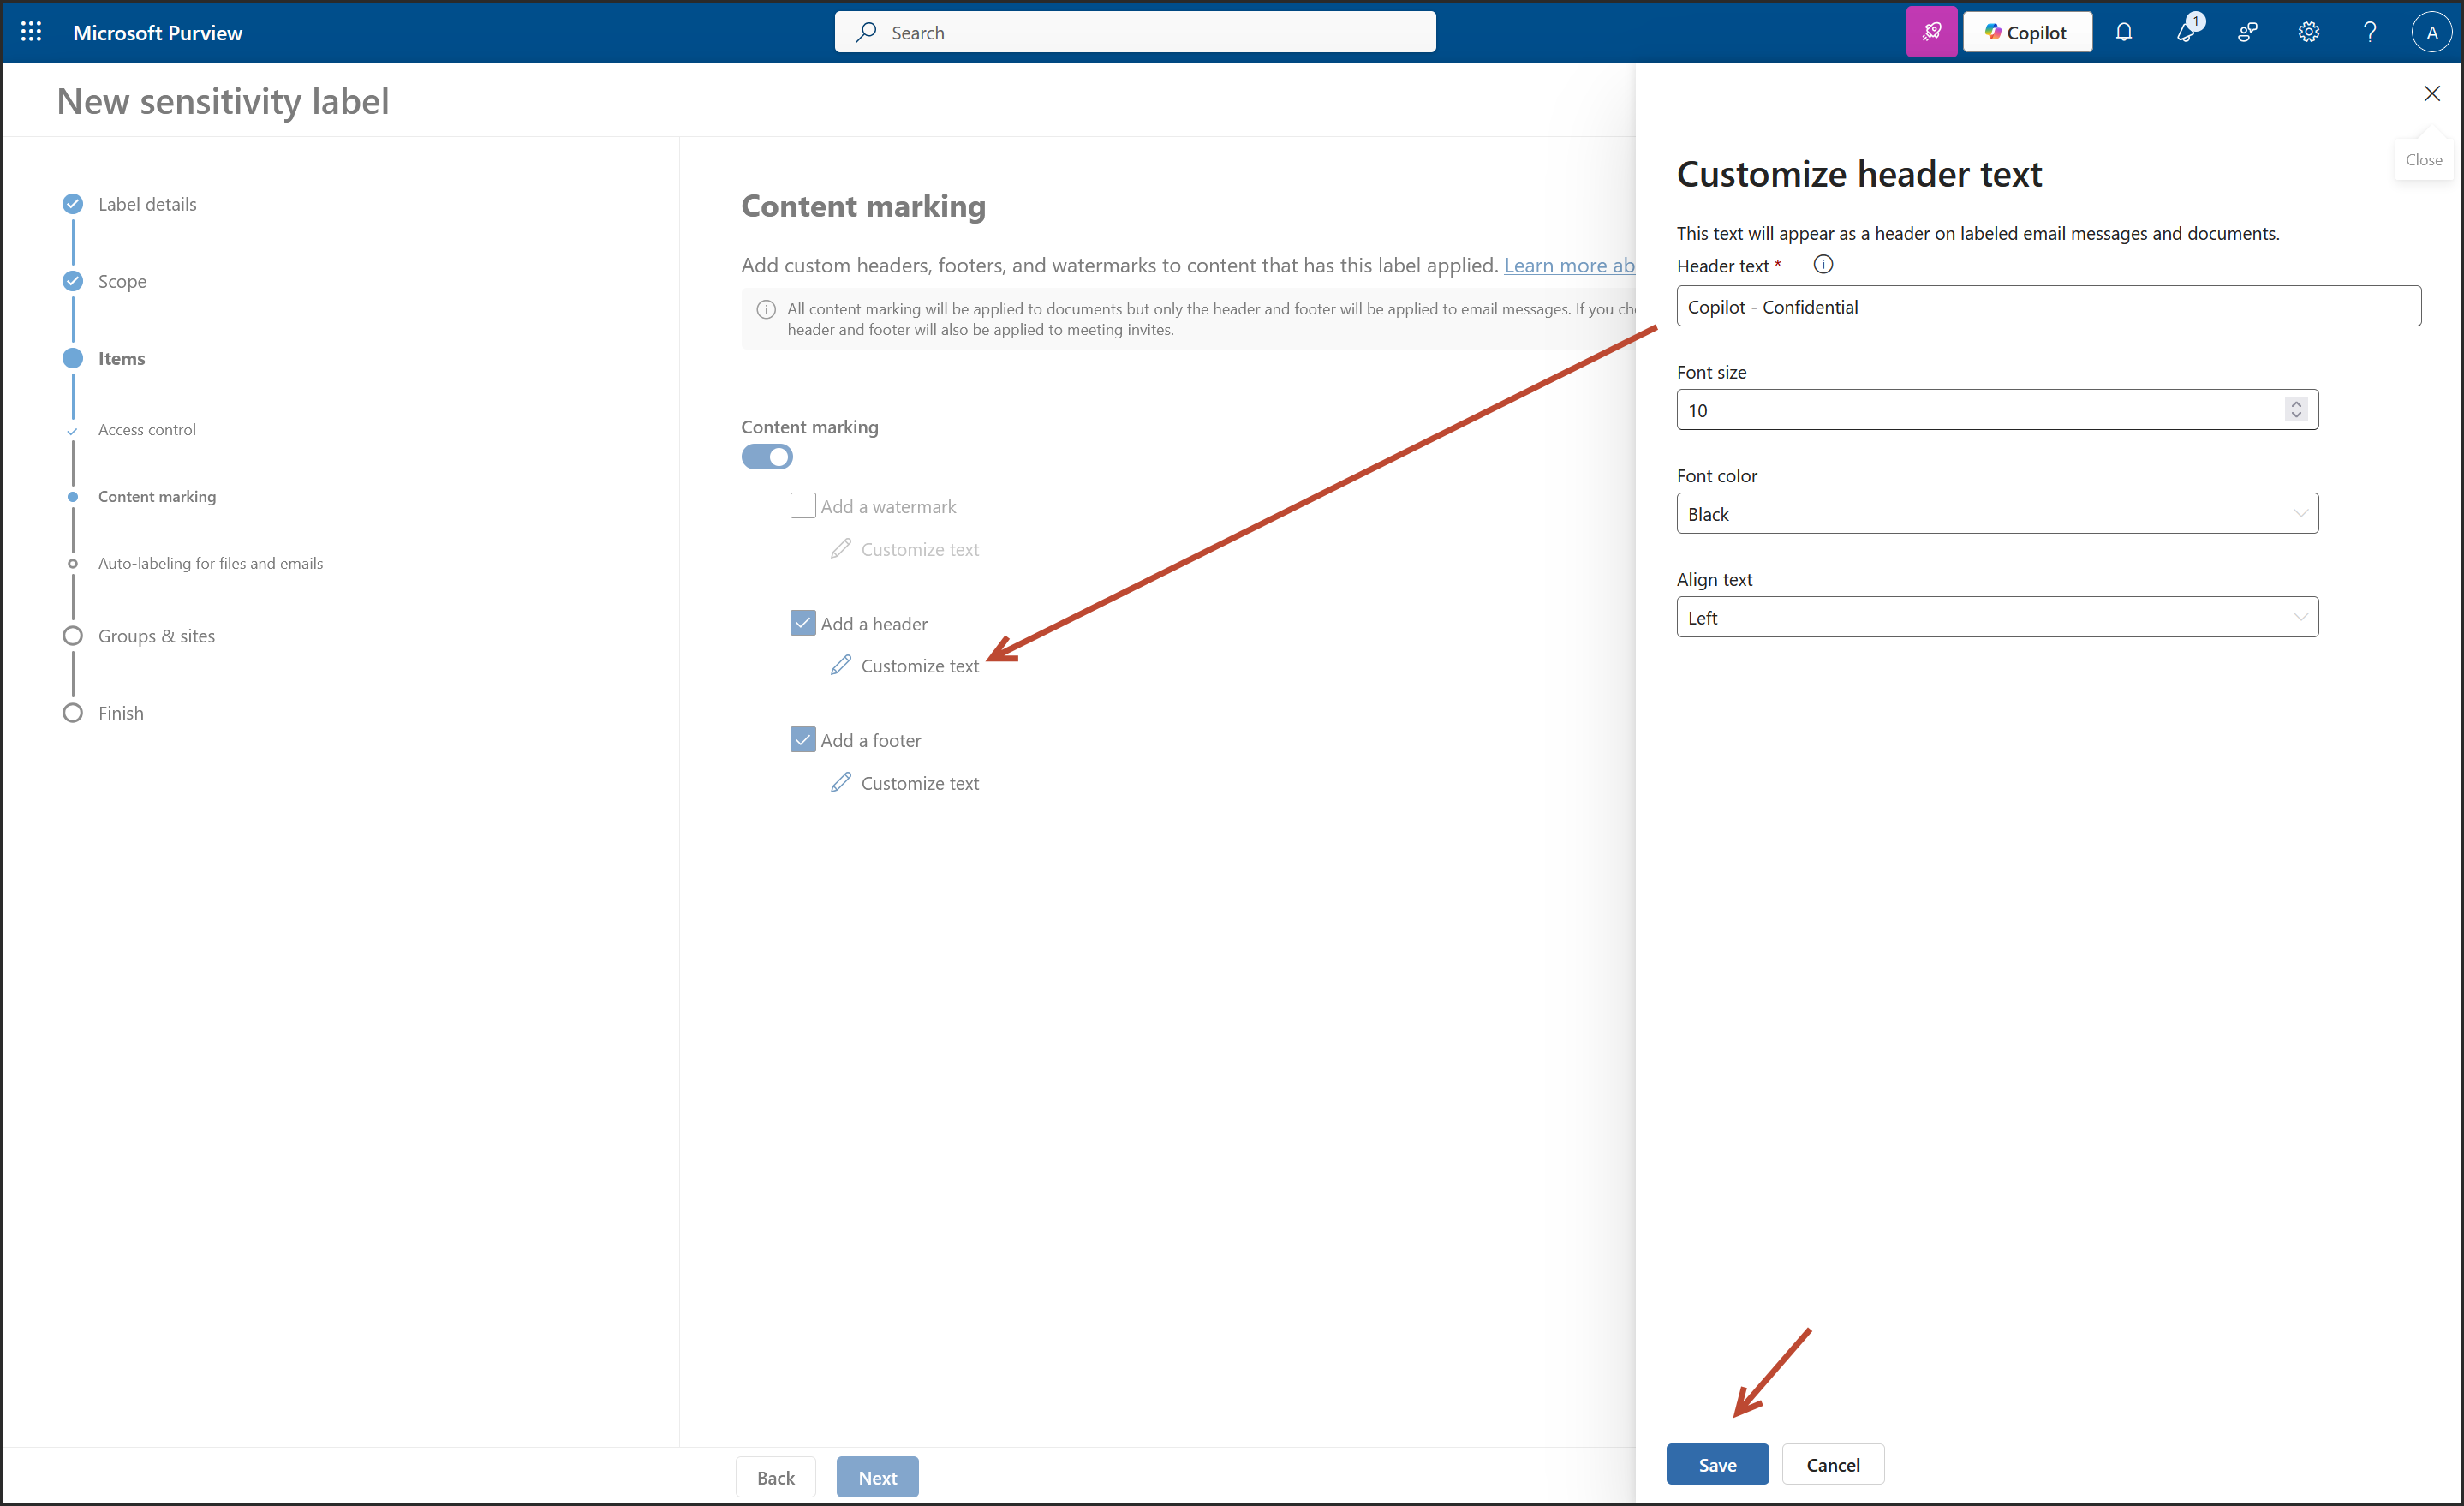2464x1506 pixels.
Task: Increase font size with the stepper arrow
Action: 2296,403
